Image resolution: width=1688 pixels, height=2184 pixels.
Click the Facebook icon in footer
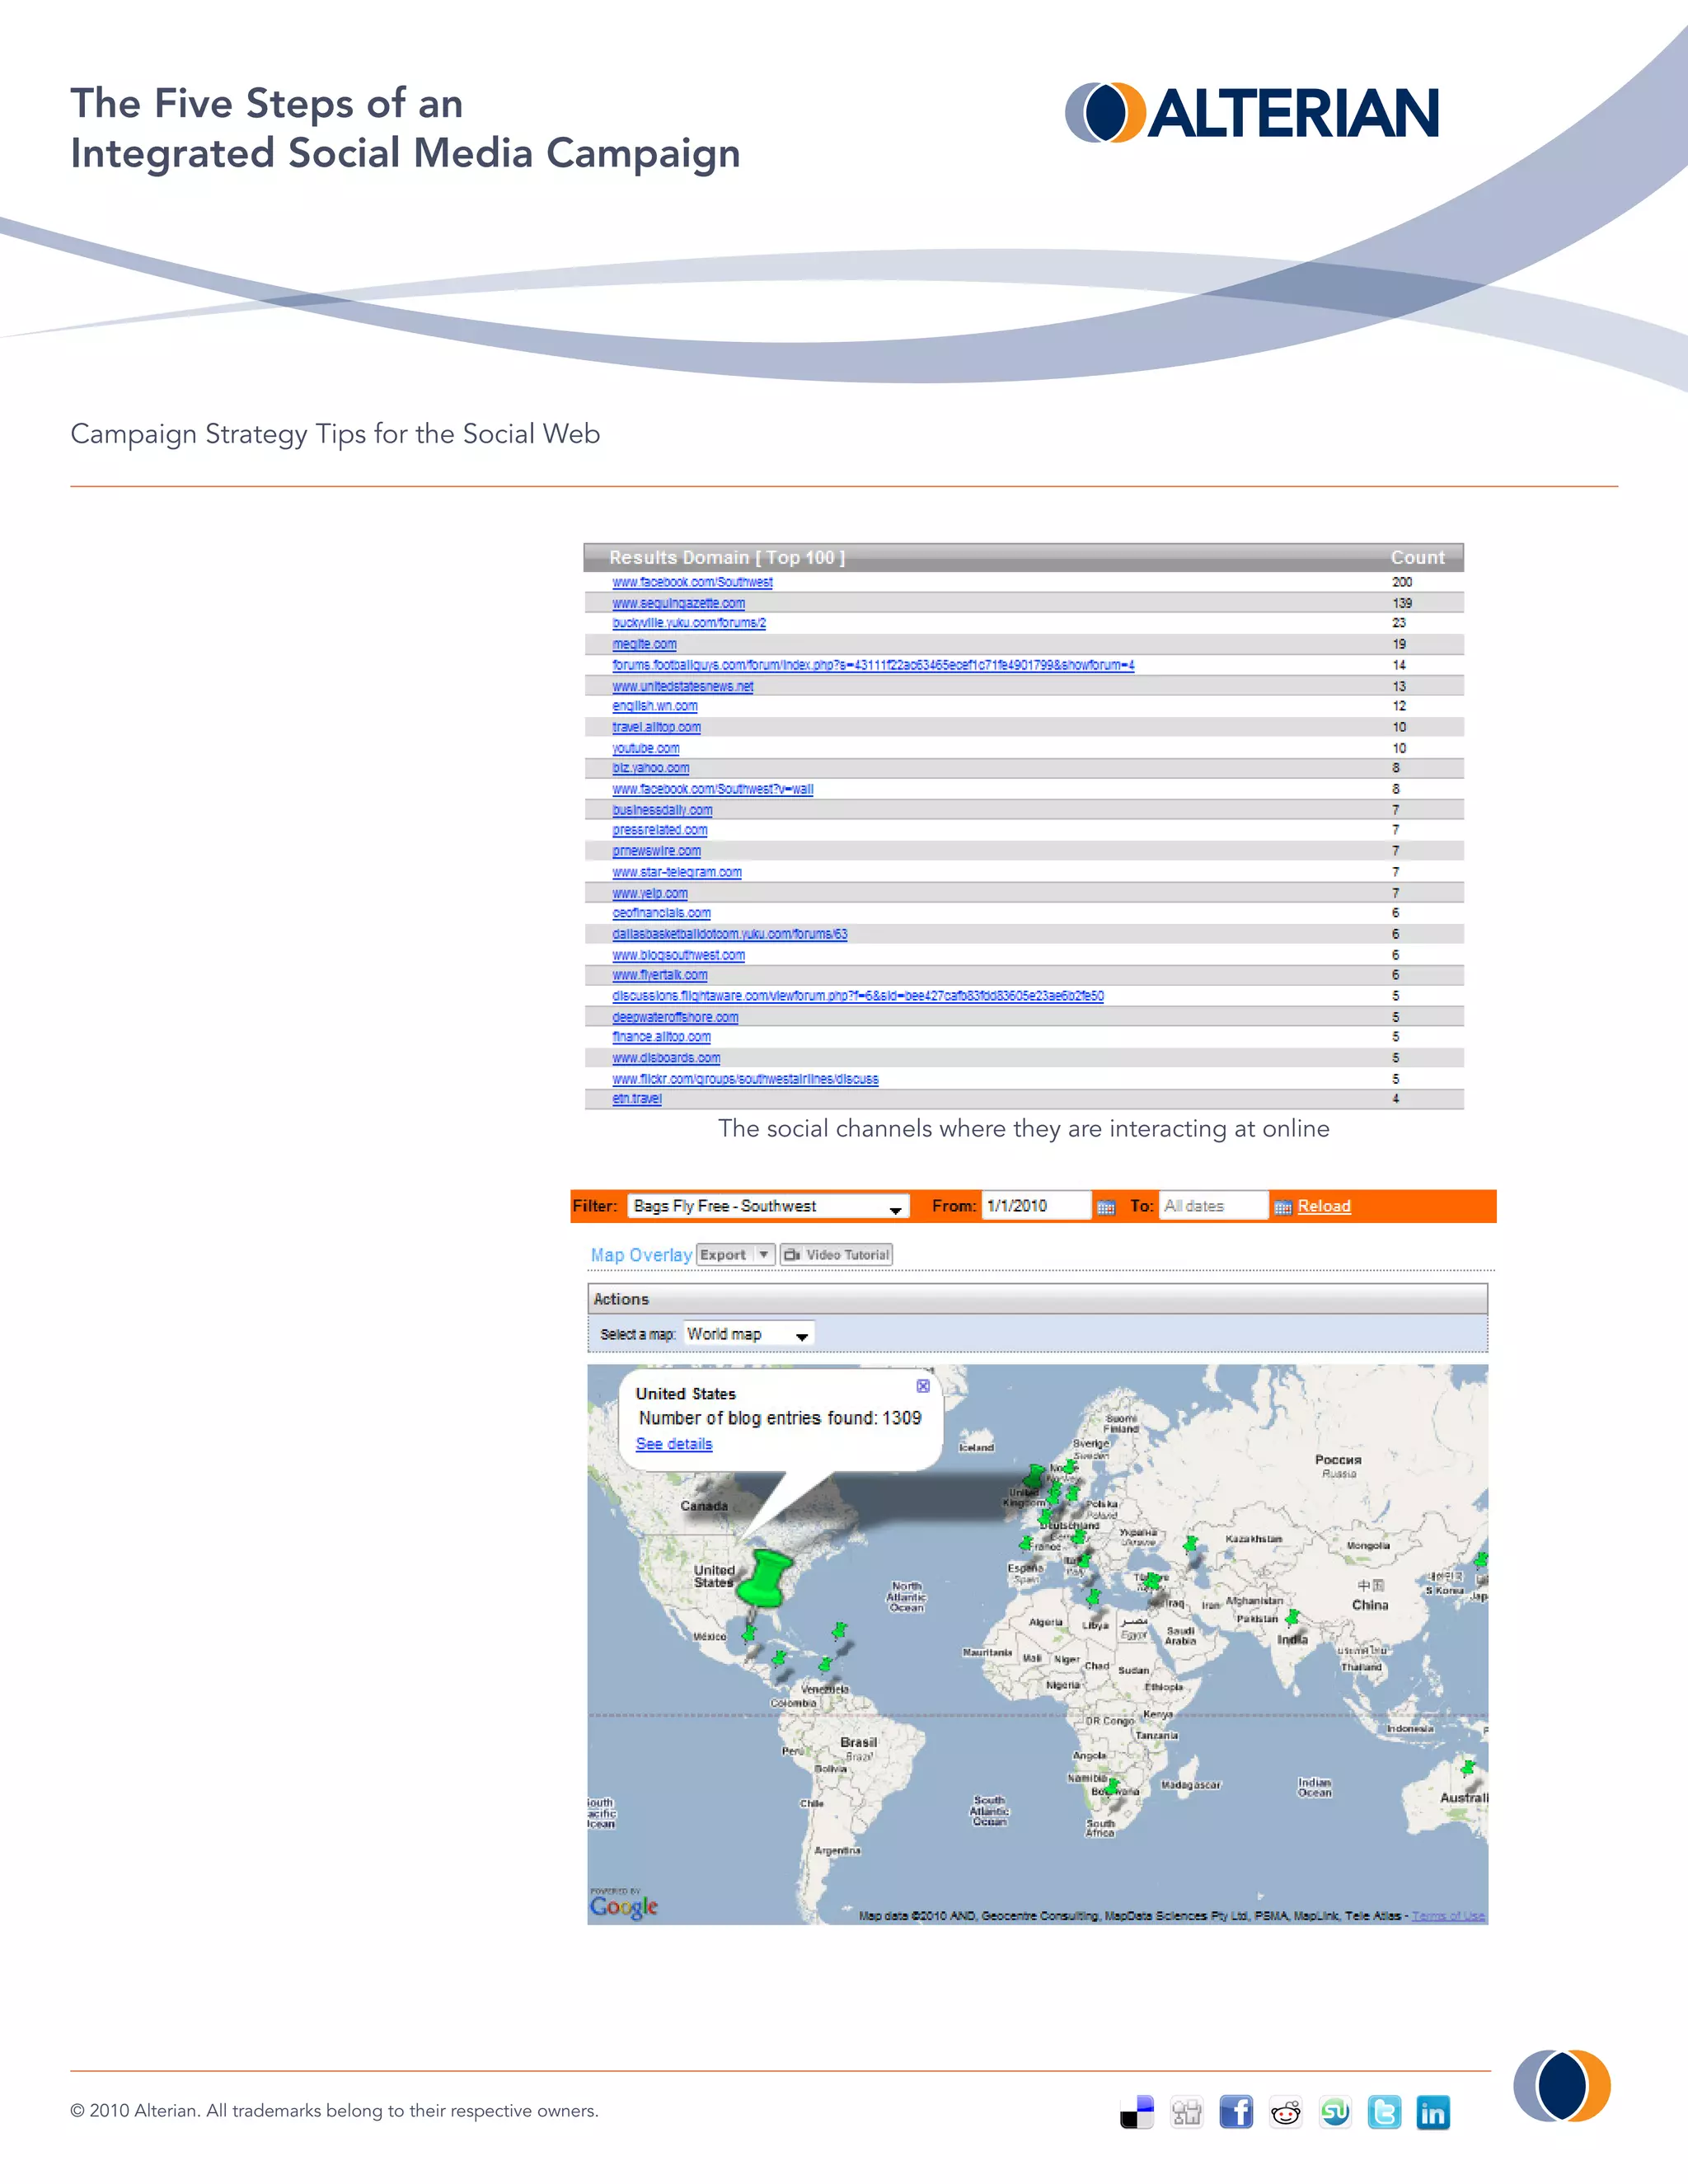click(1236, 2112)
